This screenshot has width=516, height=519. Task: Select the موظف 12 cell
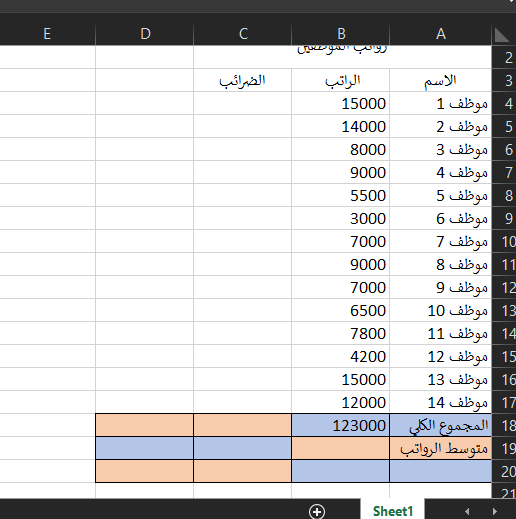click(441, 357)
